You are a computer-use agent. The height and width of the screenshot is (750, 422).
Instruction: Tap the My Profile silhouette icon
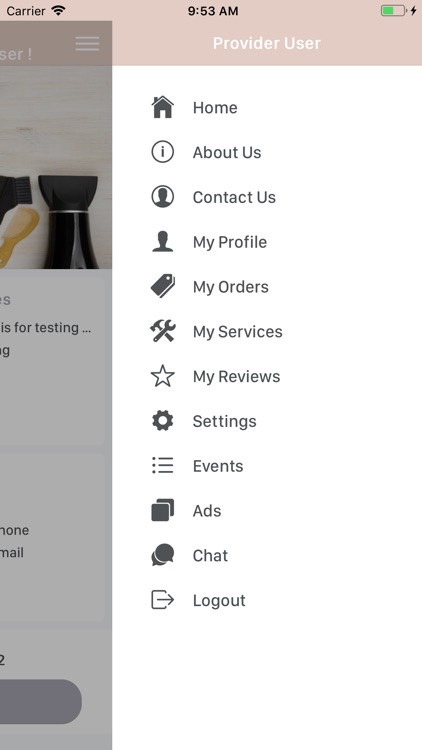(163, 242)
